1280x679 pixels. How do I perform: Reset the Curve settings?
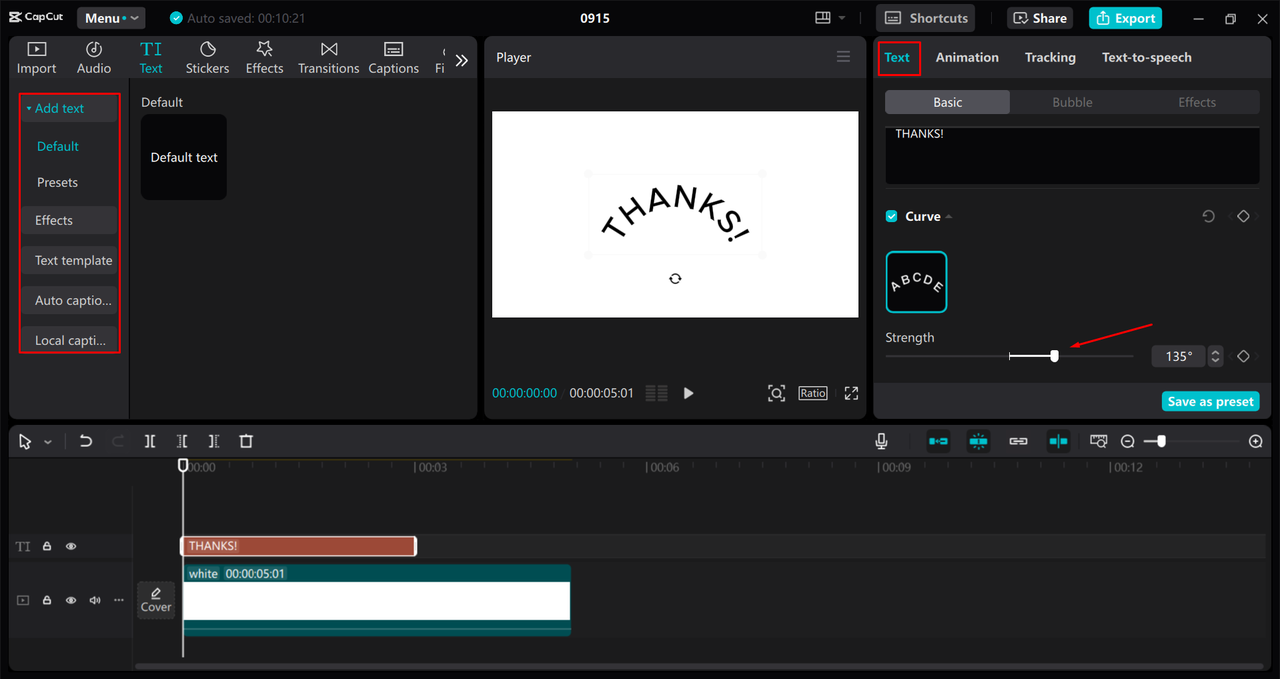1208,216
